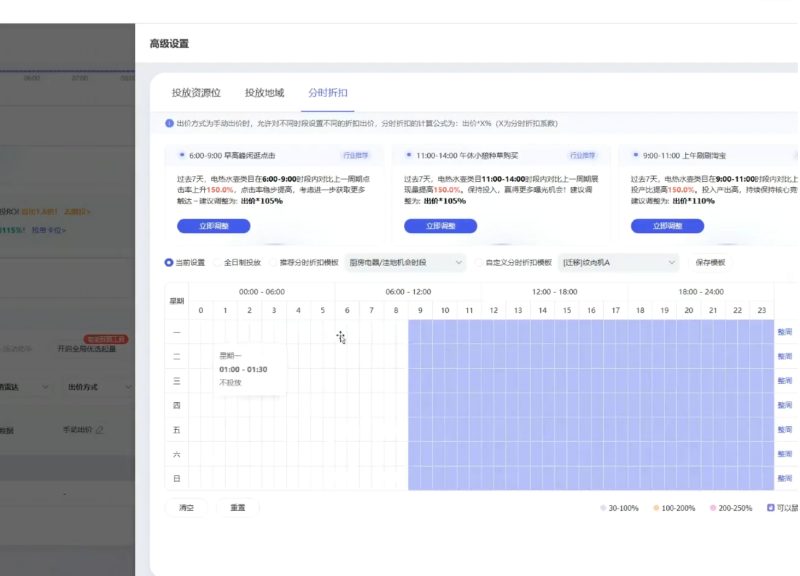The width and height of the screenshot is (800, 576).
Task: Click the 06:00 - 12:00 column group header
Action: click(x=408, y=292)
